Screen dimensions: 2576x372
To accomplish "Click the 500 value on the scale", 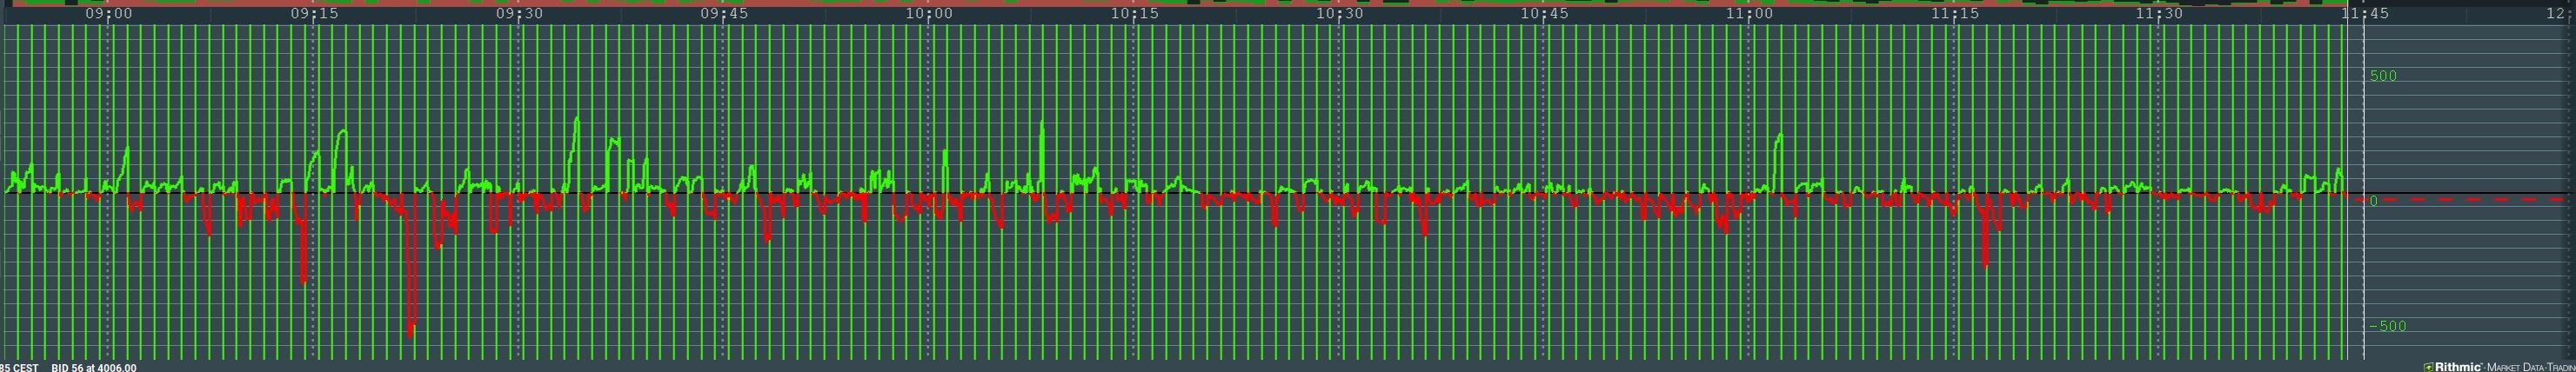I will [2383, 76].
